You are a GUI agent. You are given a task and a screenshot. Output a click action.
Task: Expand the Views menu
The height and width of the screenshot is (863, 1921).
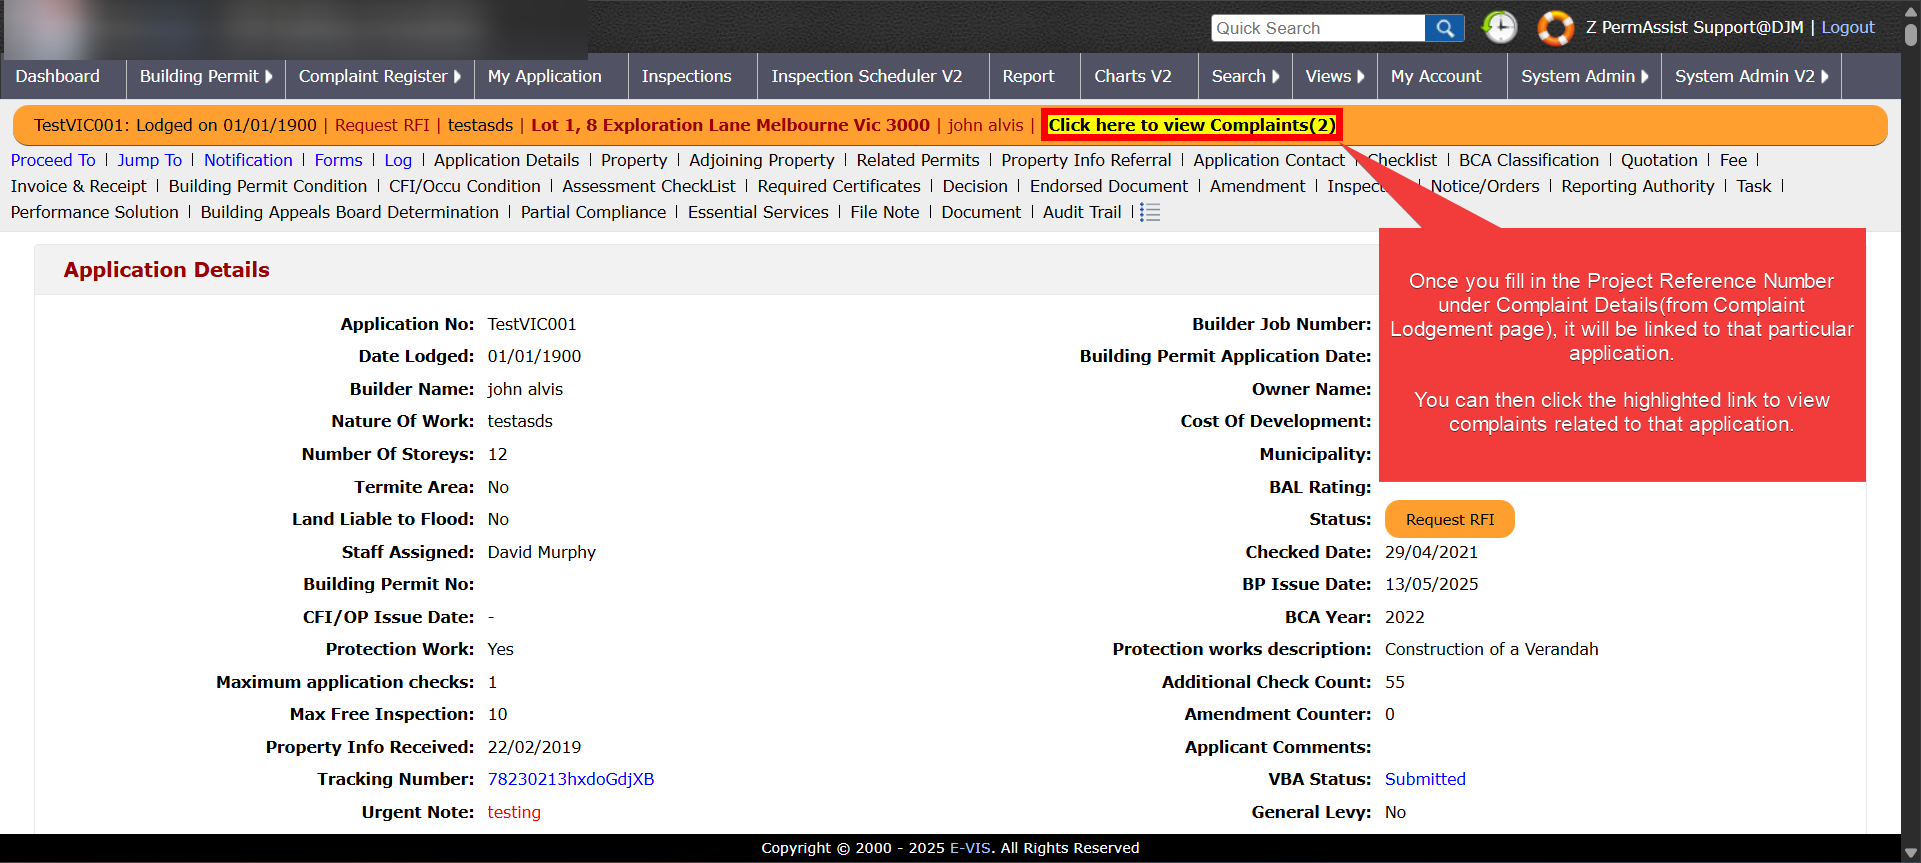[1334, 76]
